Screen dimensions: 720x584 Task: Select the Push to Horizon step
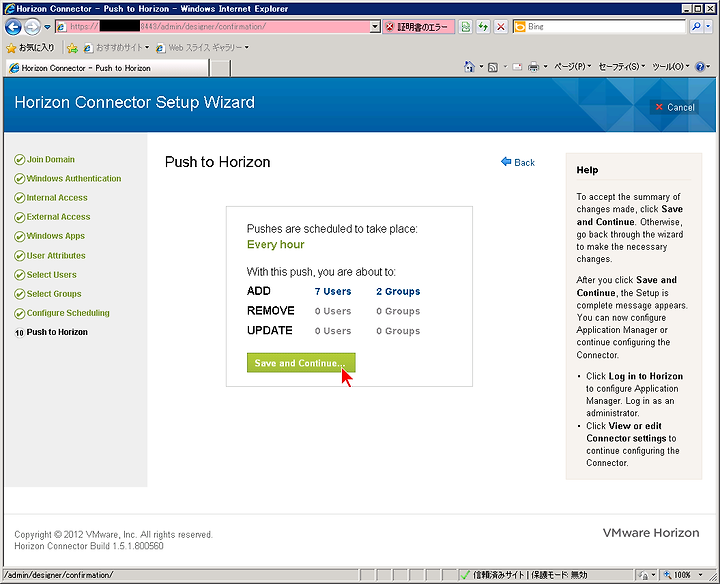(57, 332)
